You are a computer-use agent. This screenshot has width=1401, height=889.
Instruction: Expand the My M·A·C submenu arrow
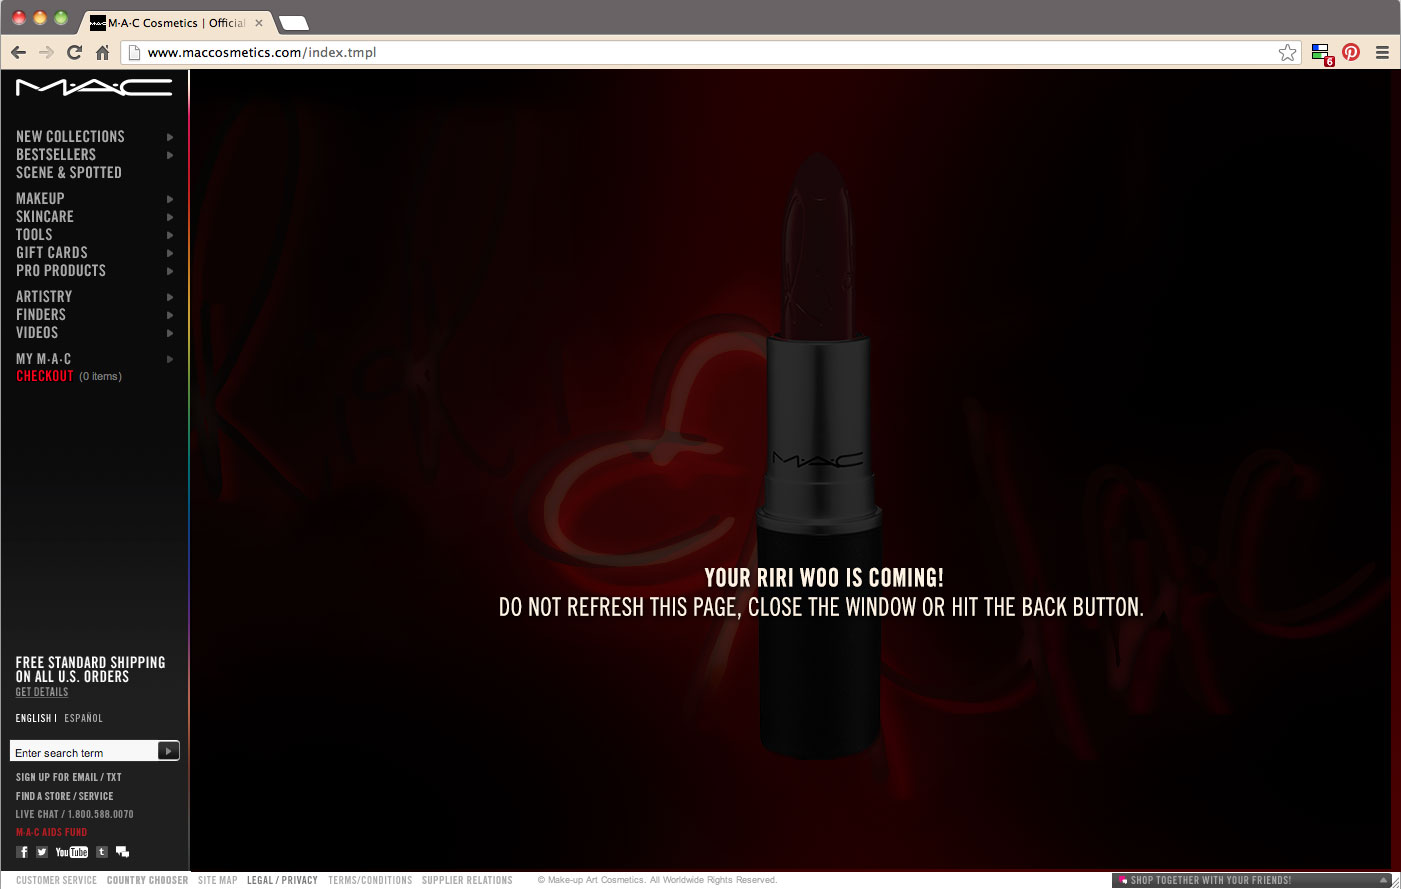coord(170,359)
